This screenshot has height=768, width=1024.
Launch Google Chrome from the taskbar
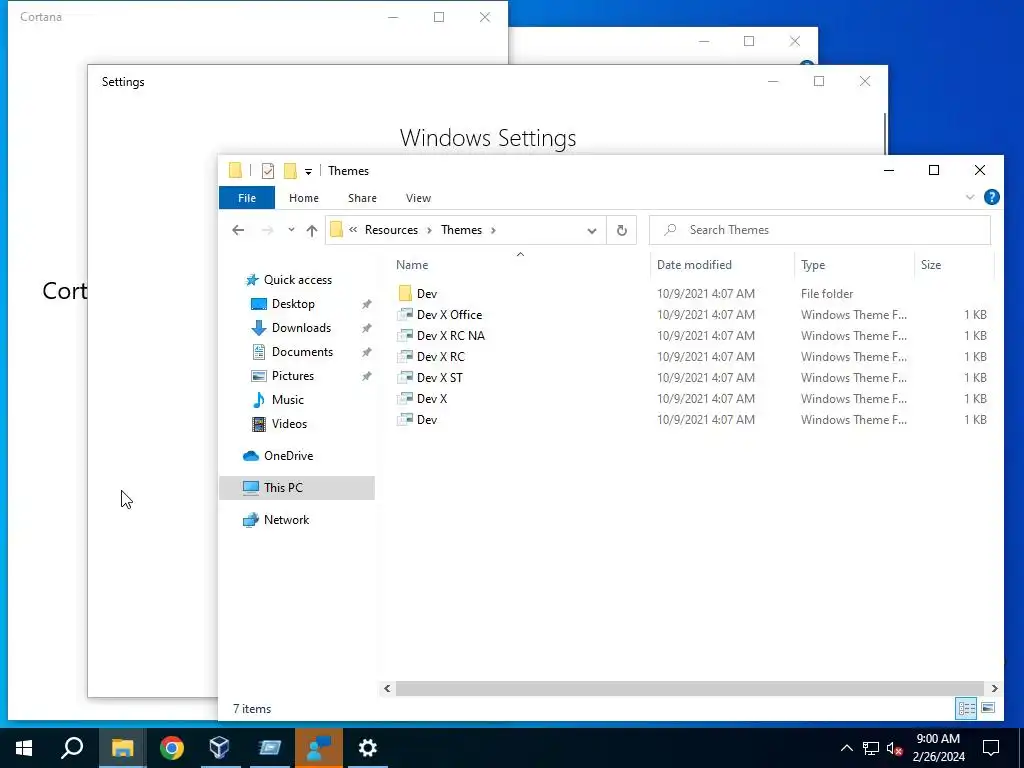tap(171, 748)
